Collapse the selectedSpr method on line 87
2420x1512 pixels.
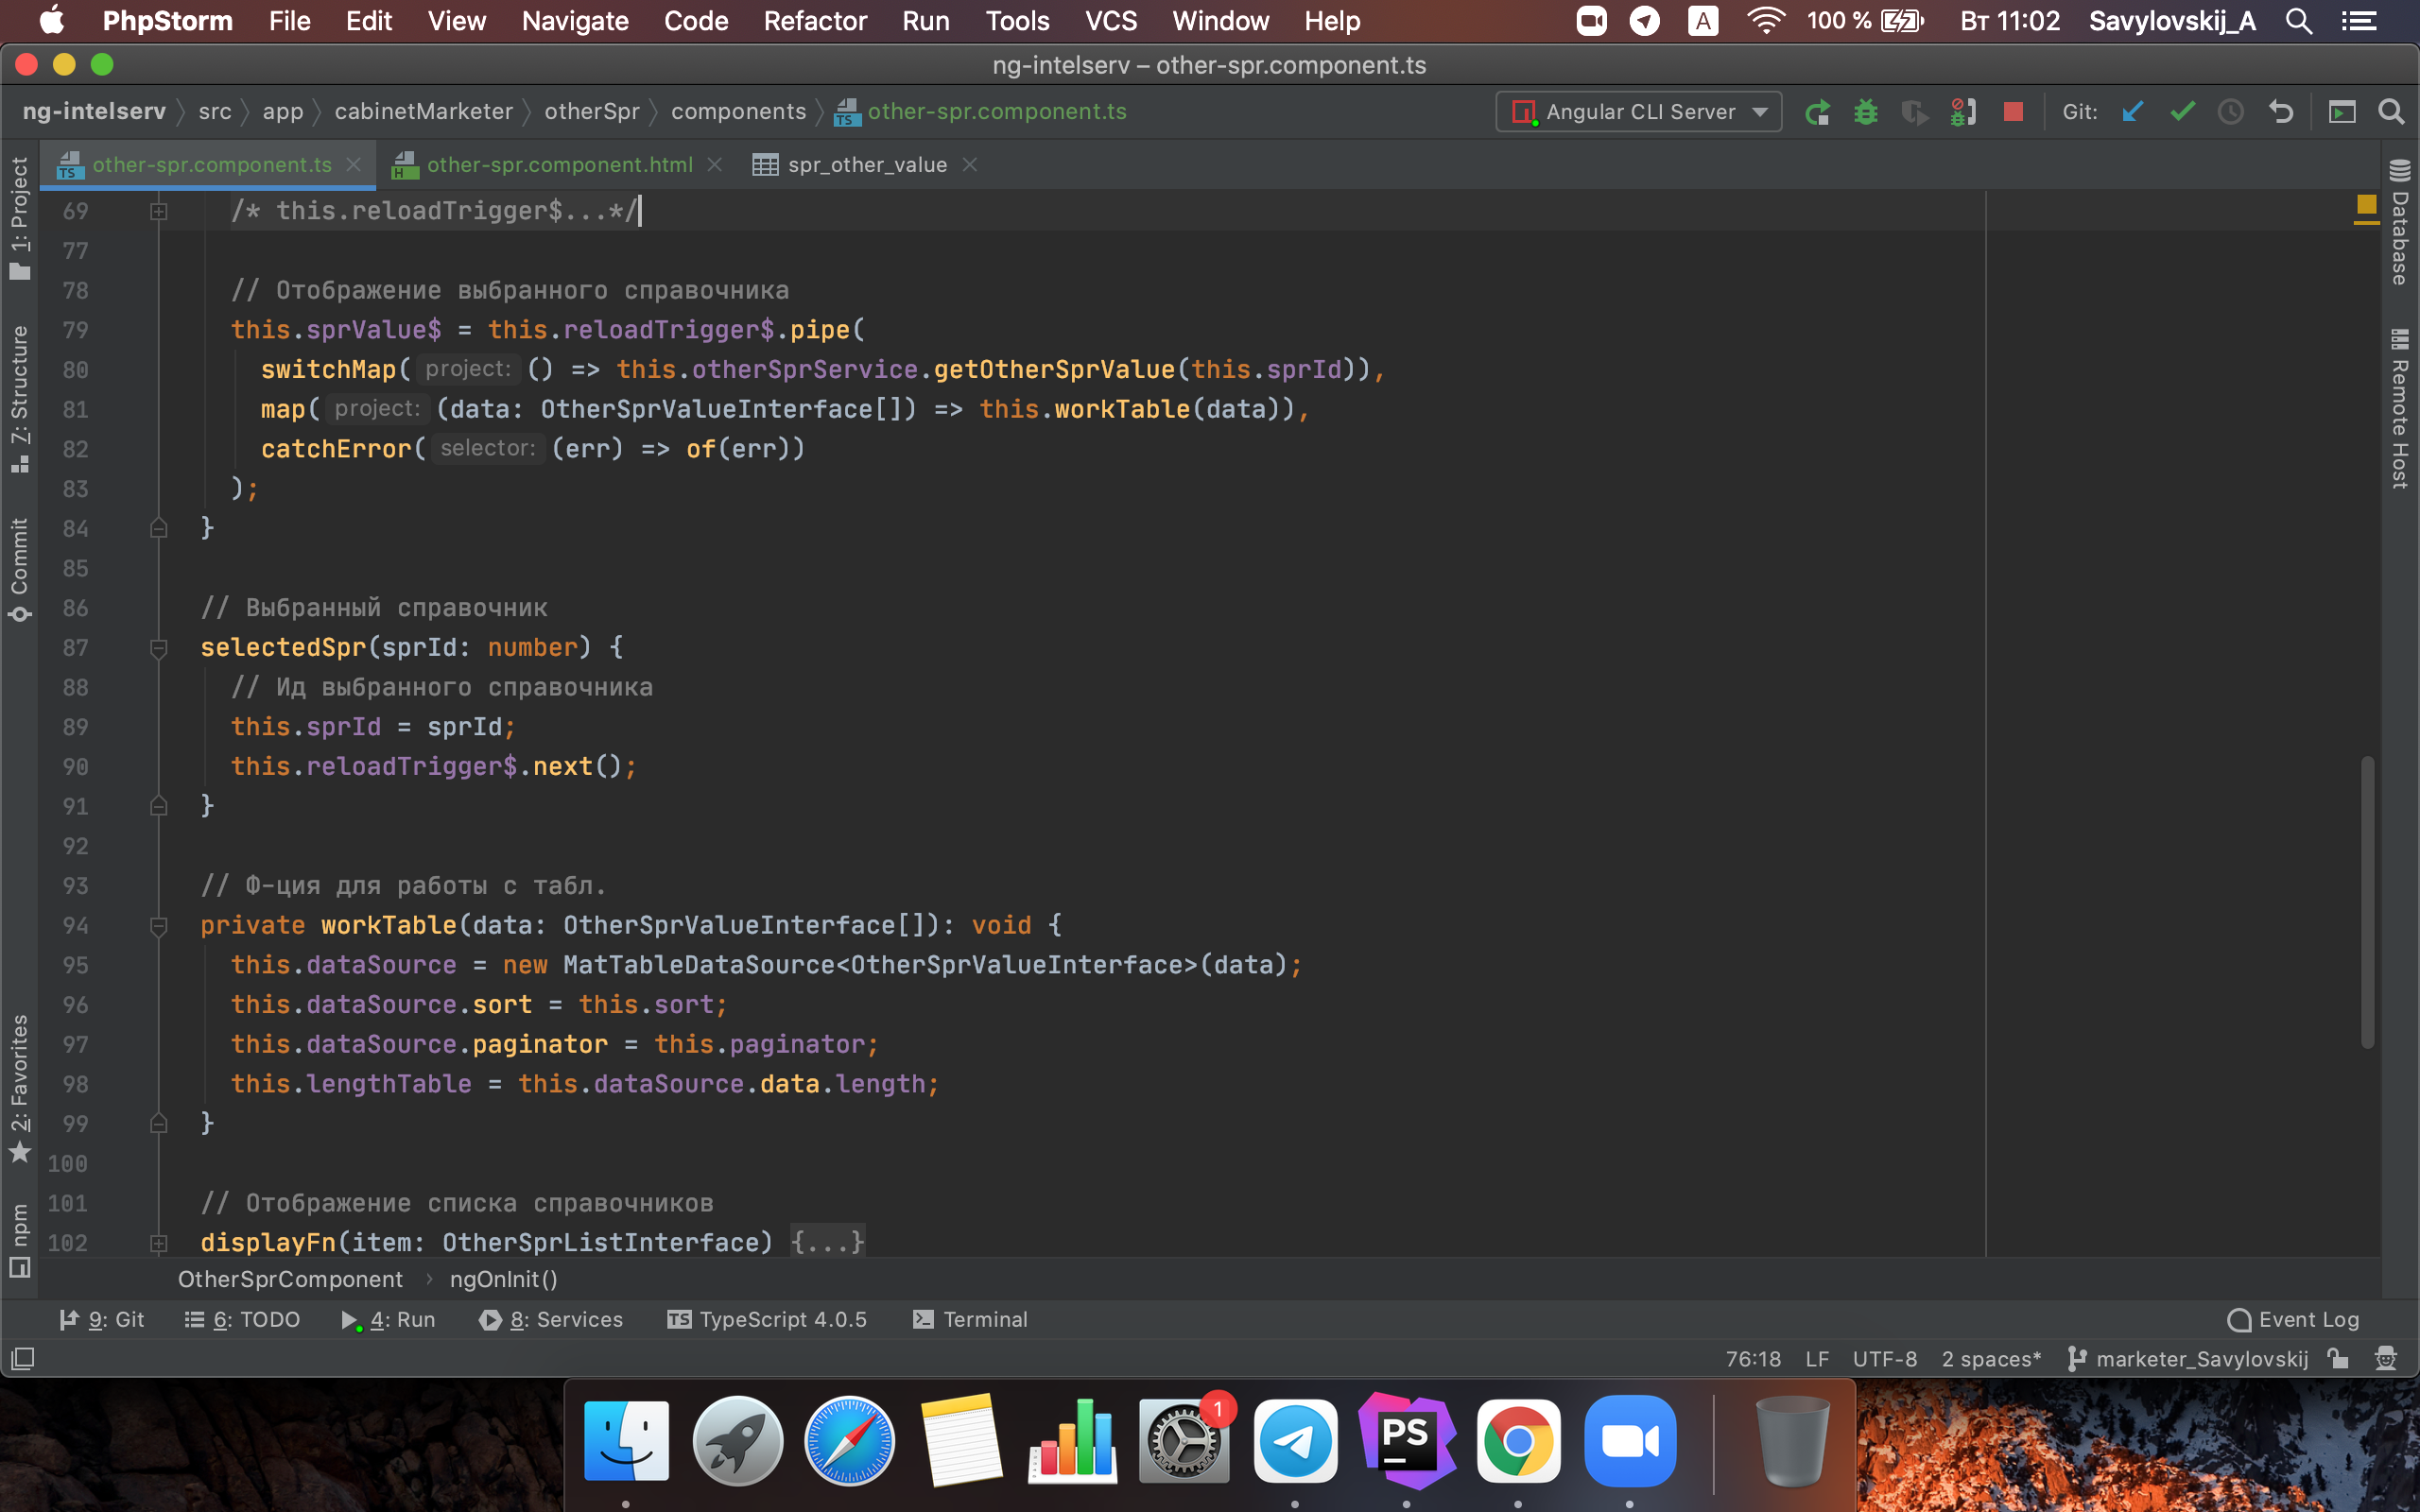pyautogui.click(x=158, y=648)
